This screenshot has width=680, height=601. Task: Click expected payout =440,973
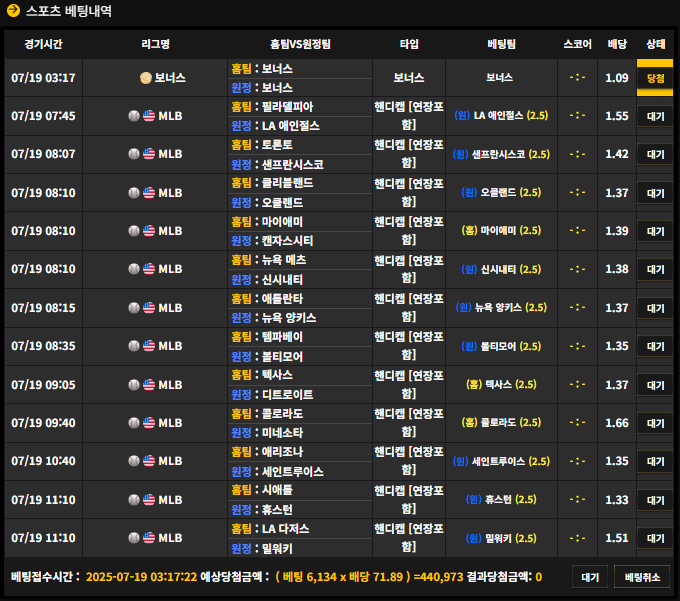tap(438, 577)
